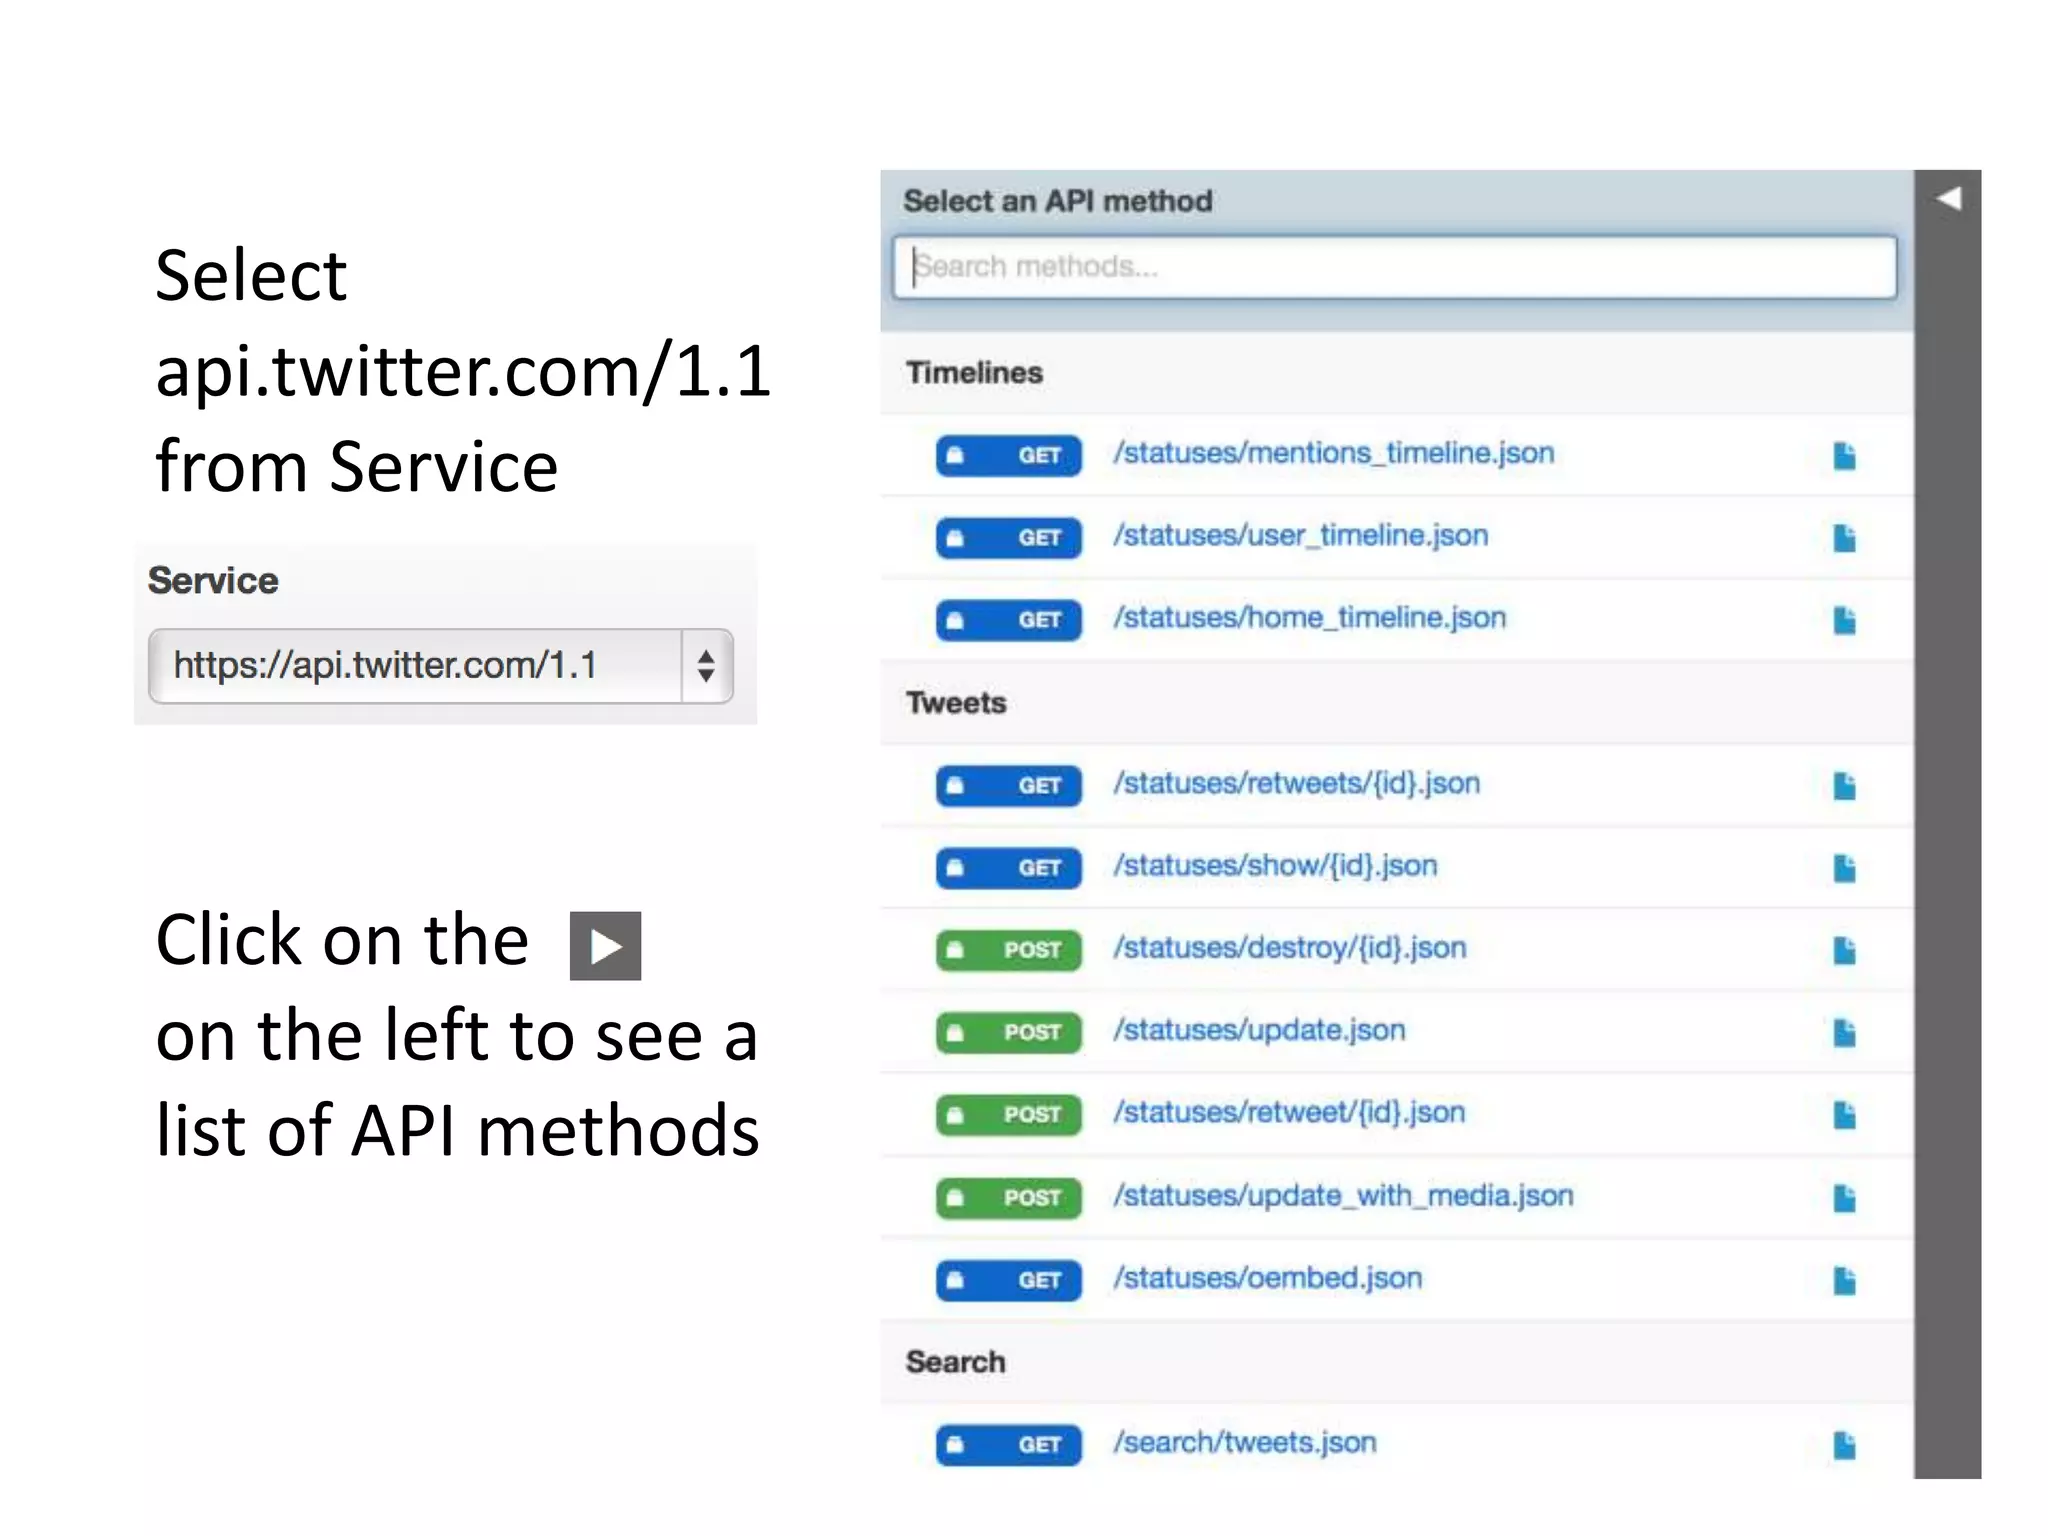Open docs icon for statuses/destroy/{id}.json
Viewport: 2048px width, 1536px height.
(1844, 950)
